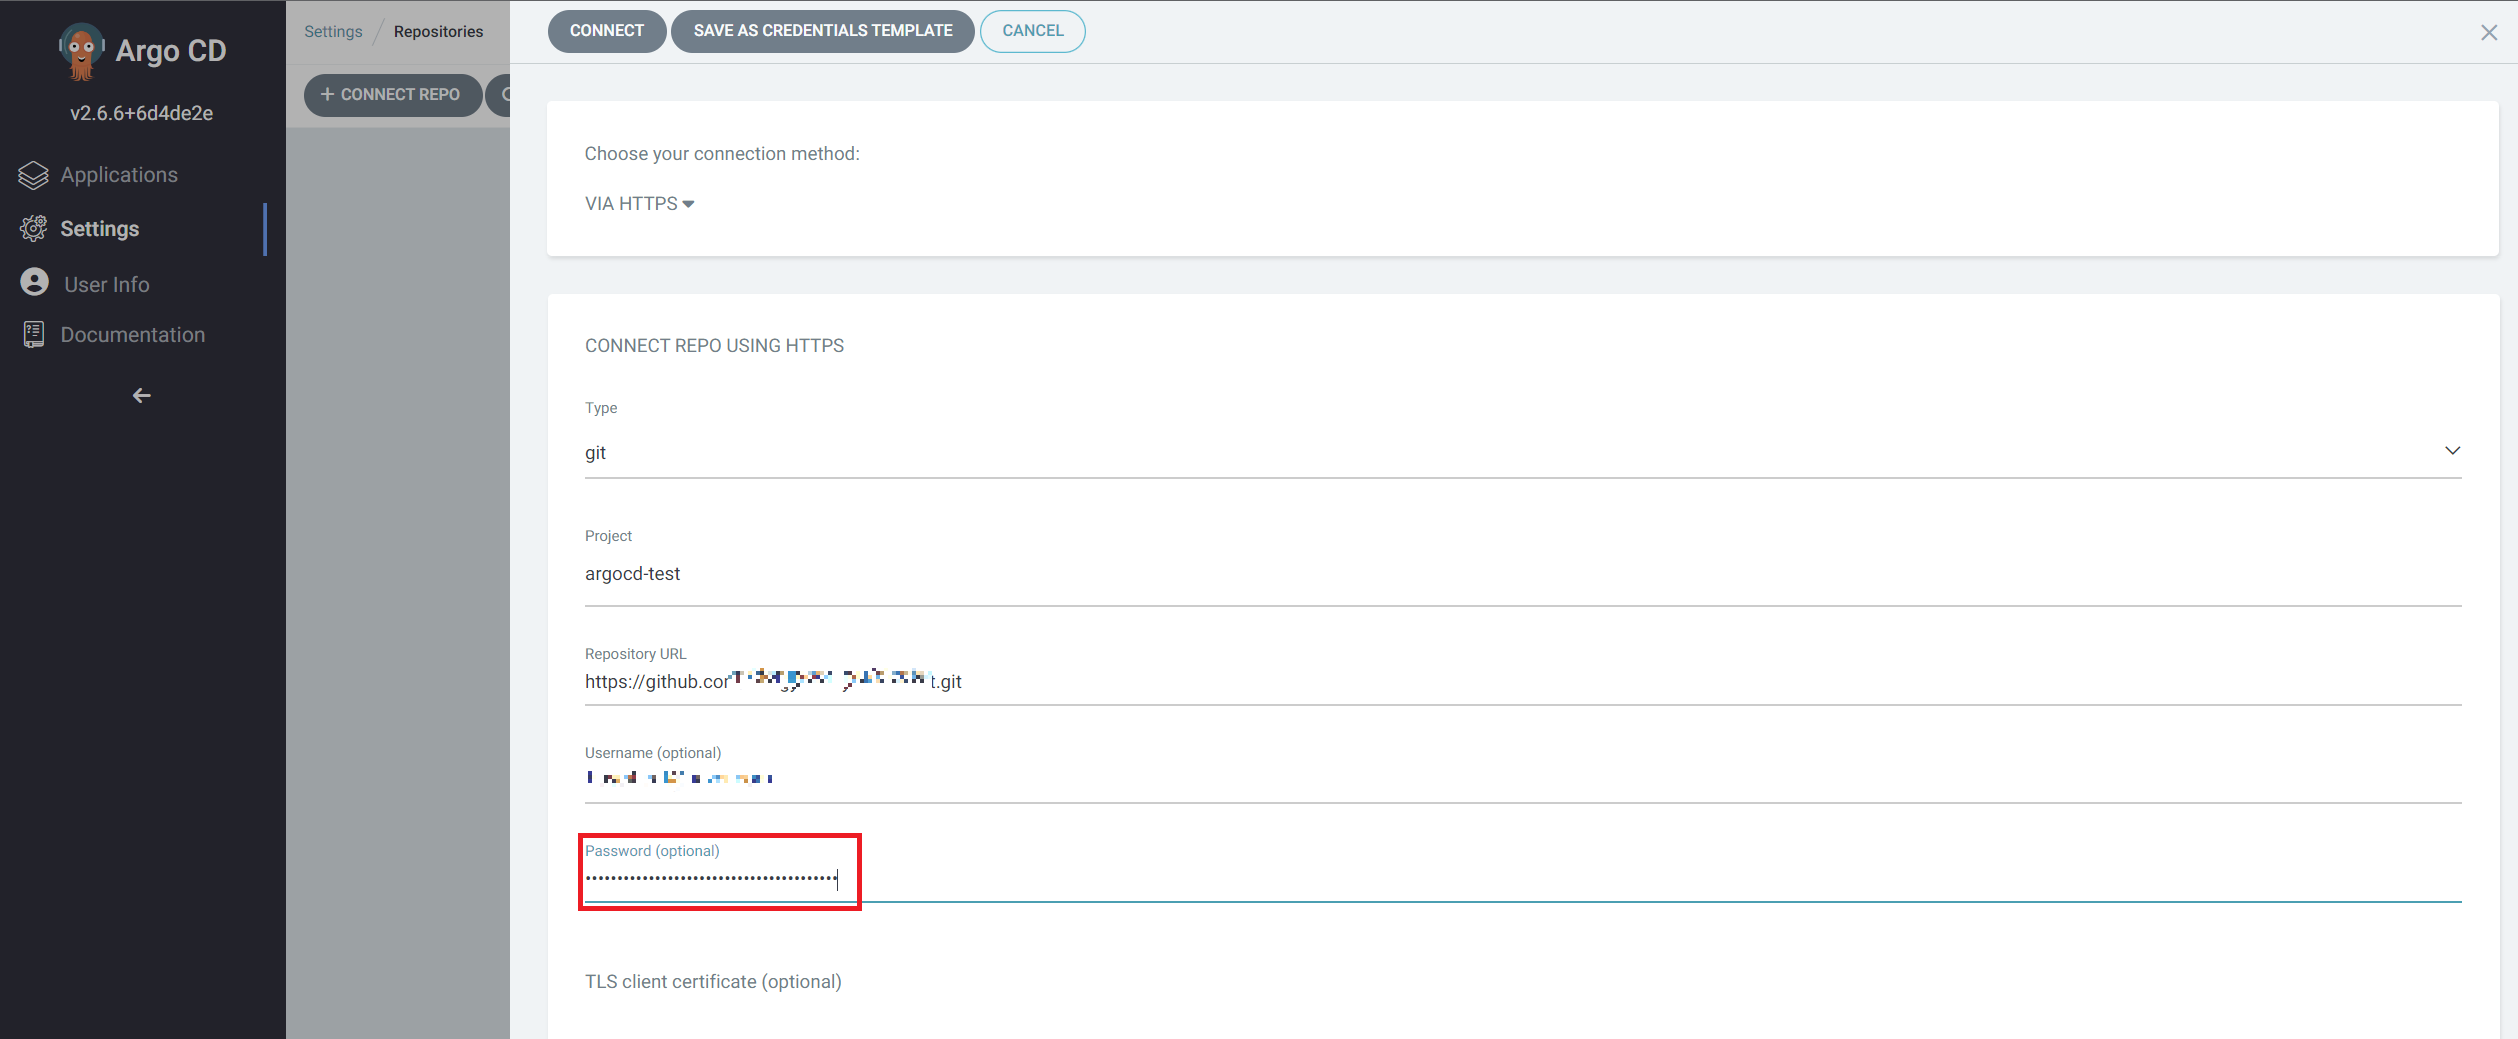The height and width of the screenshot is (1039, 2518).
Task: Click the CONNECT REPO USING HTTPS heading
Action: (x=714, y=346)
